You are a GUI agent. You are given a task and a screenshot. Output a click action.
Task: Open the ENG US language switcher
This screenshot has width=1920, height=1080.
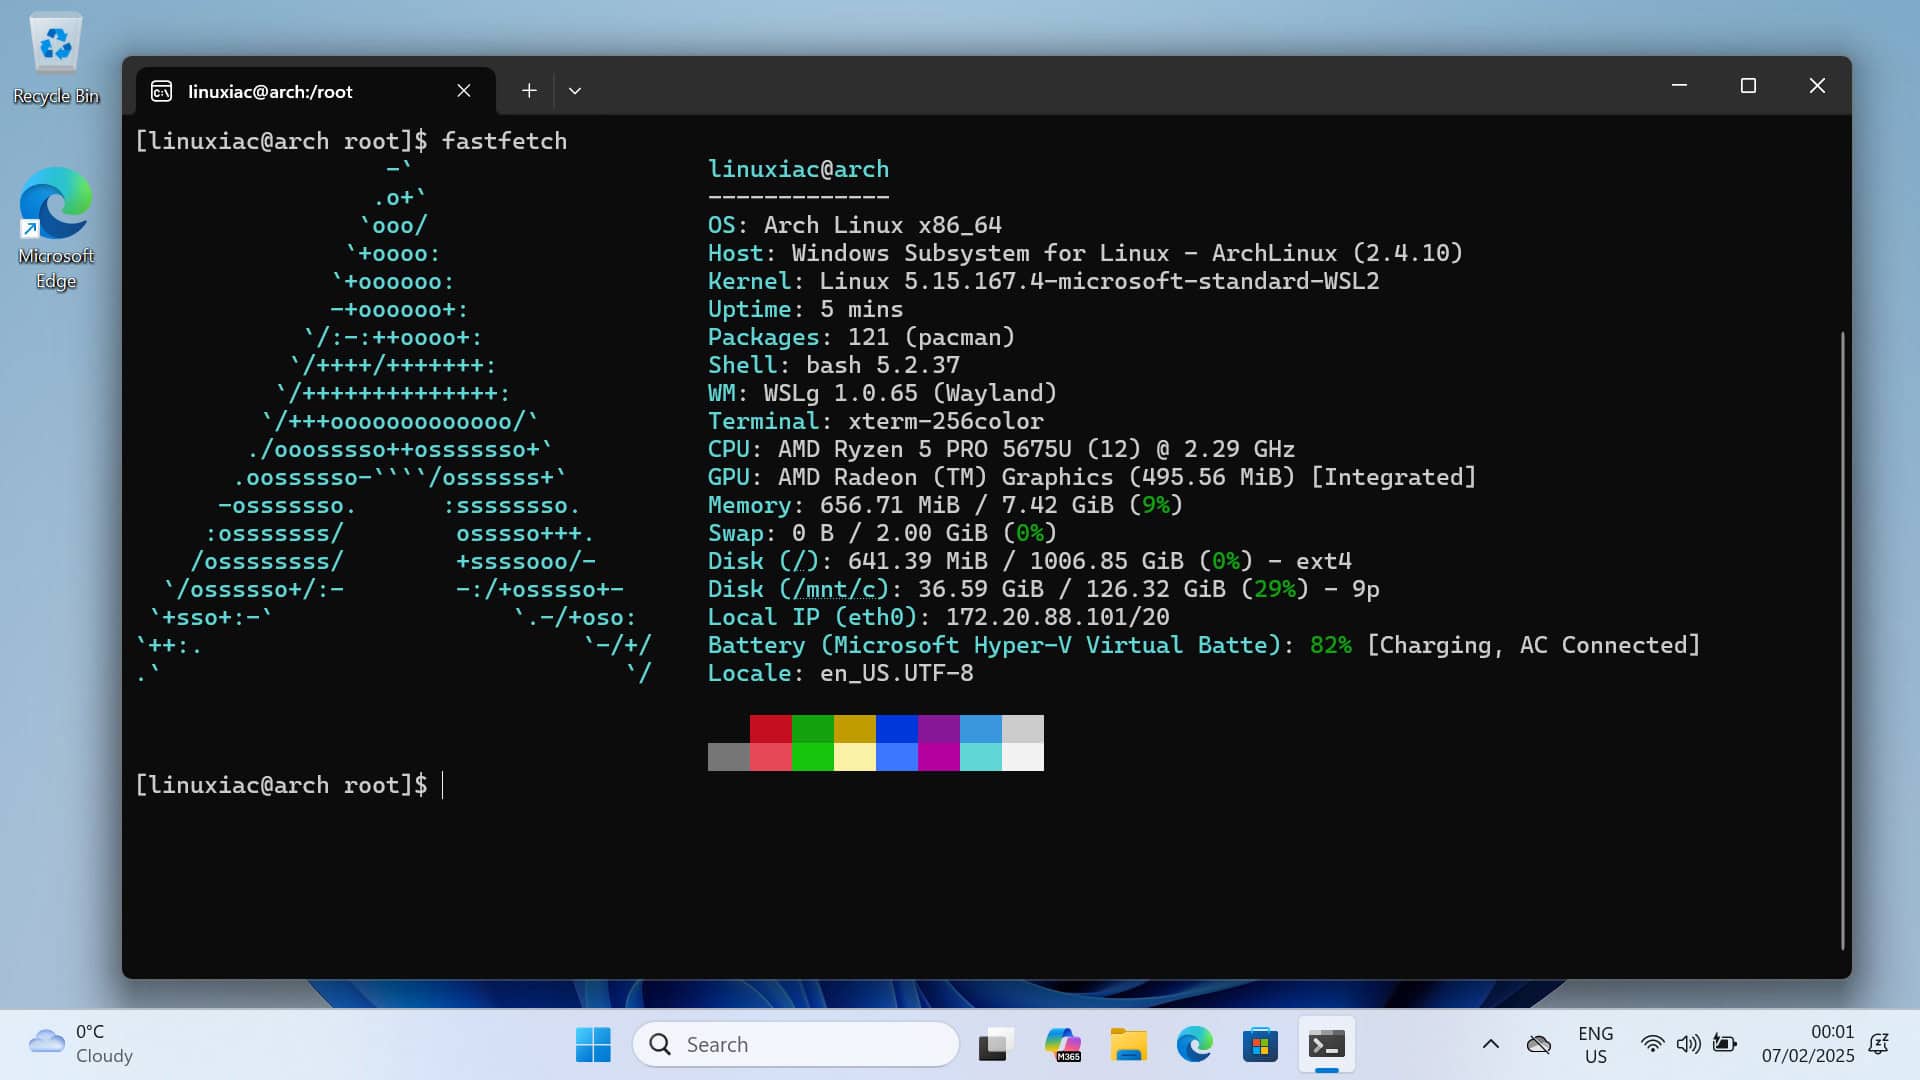pyautogui.click(x=1594, y=1043)
